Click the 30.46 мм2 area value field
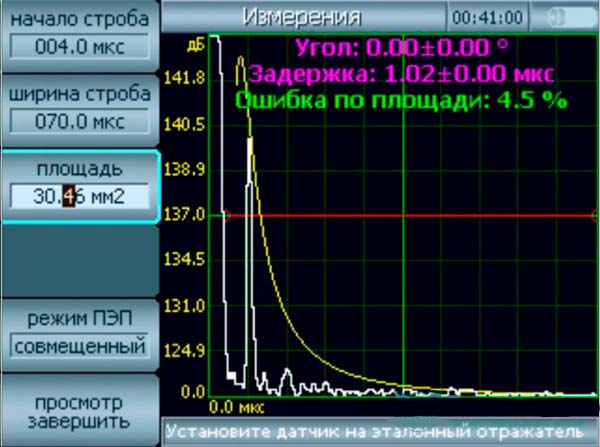Image resolution: width=600 pixels, height=447 pixels. click(79, 194)
